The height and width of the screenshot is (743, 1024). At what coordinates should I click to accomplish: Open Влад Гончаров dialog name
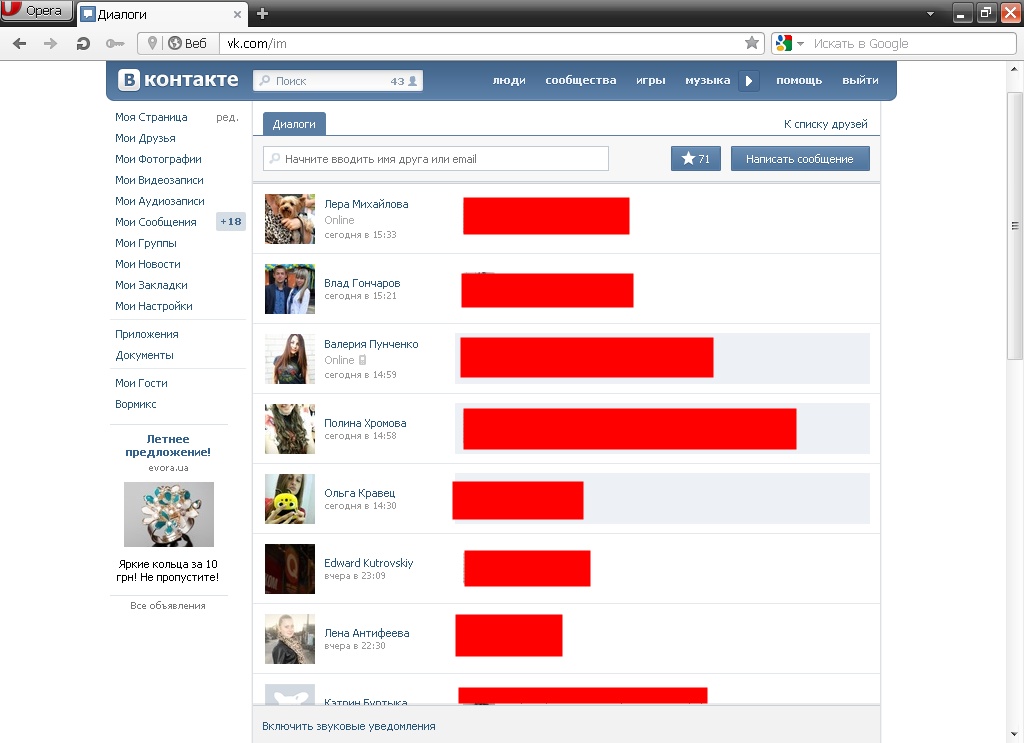point(362,283)
